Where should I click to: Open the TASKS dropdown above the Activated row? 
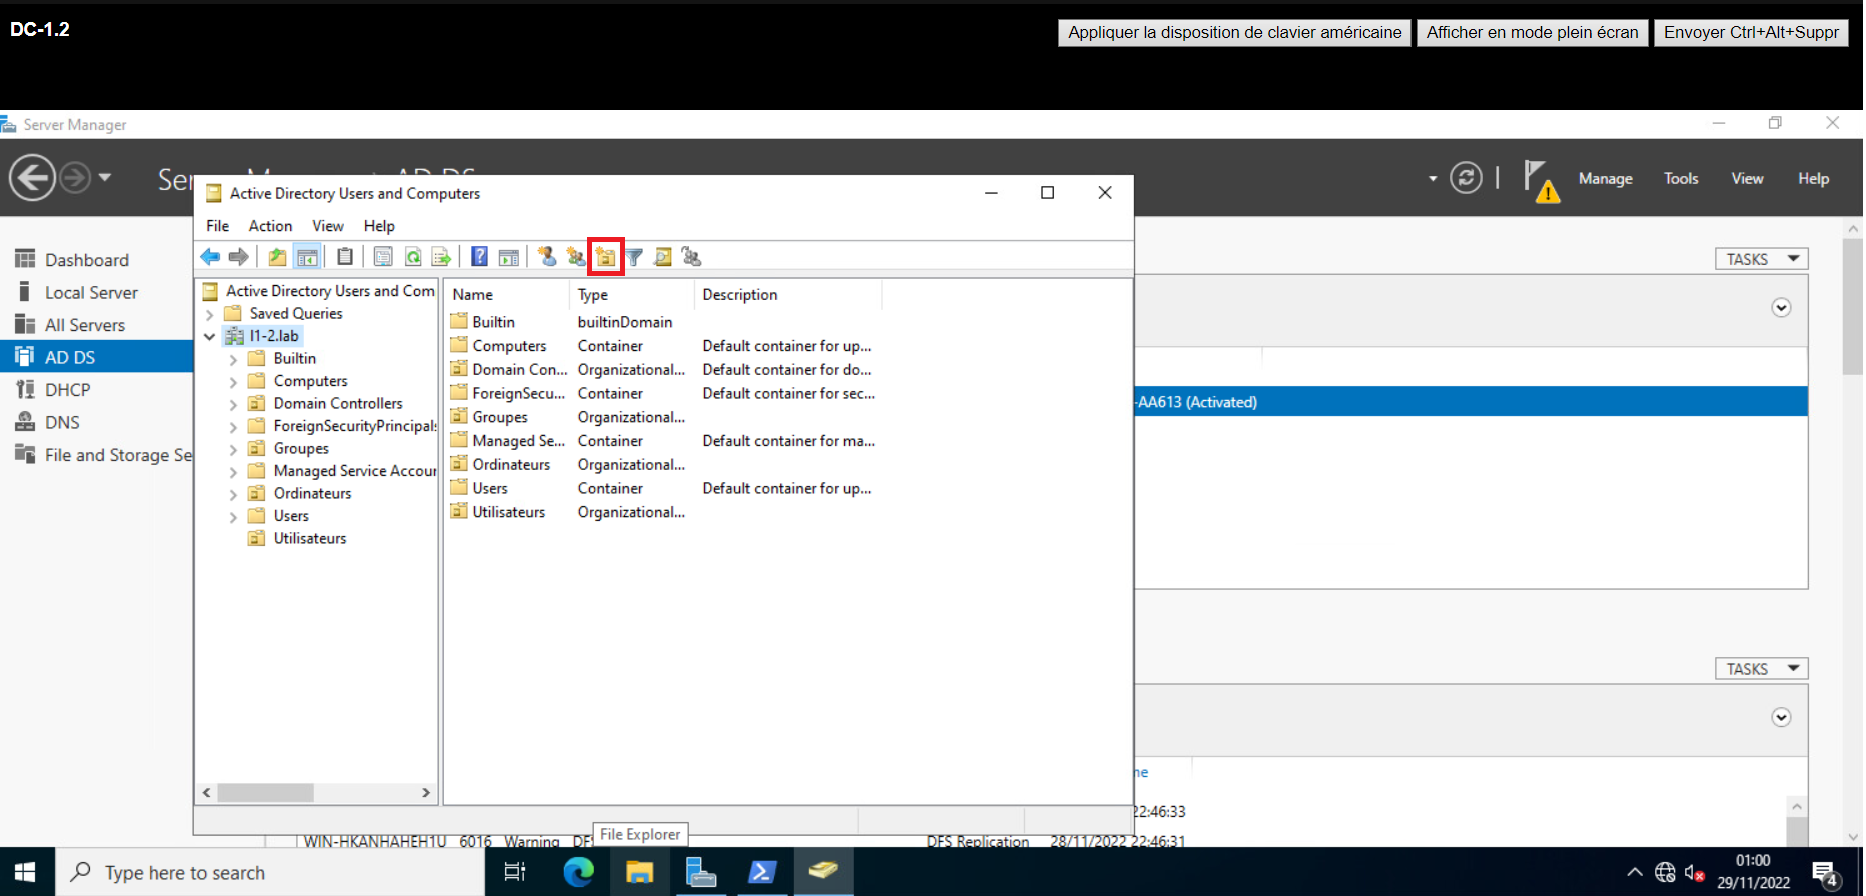coord(1762,259)
